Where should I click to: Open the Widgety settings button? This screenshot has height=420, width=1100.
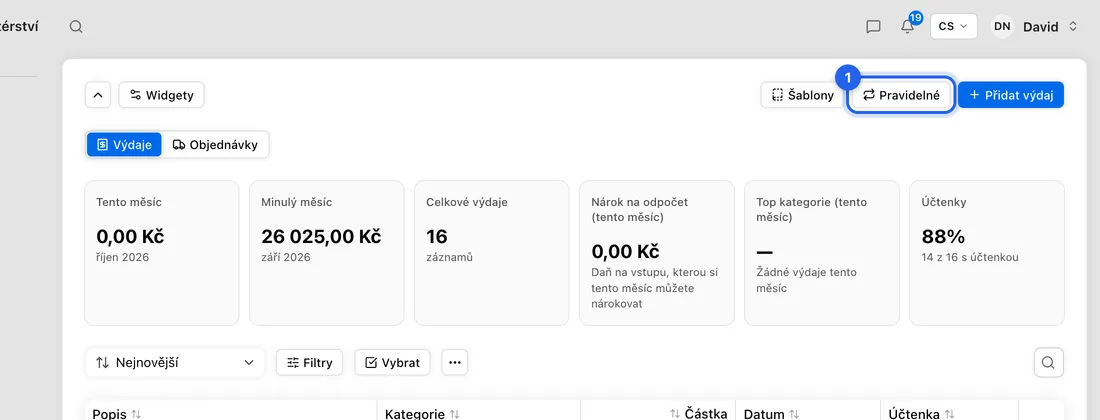pyautogui.click(x=161, y=95)
